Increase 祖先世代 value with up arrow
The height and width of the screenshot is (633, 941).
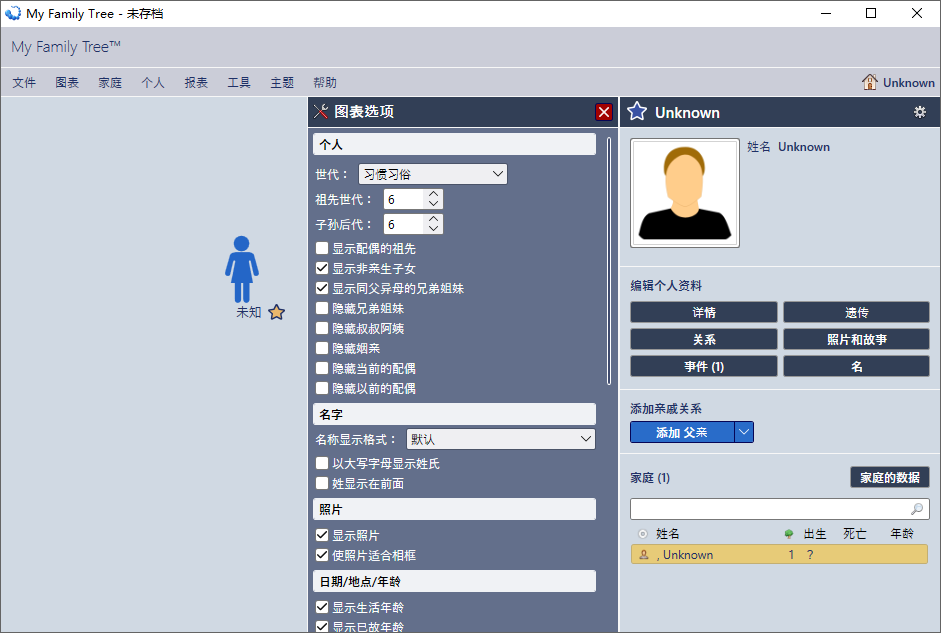[433, 194]
